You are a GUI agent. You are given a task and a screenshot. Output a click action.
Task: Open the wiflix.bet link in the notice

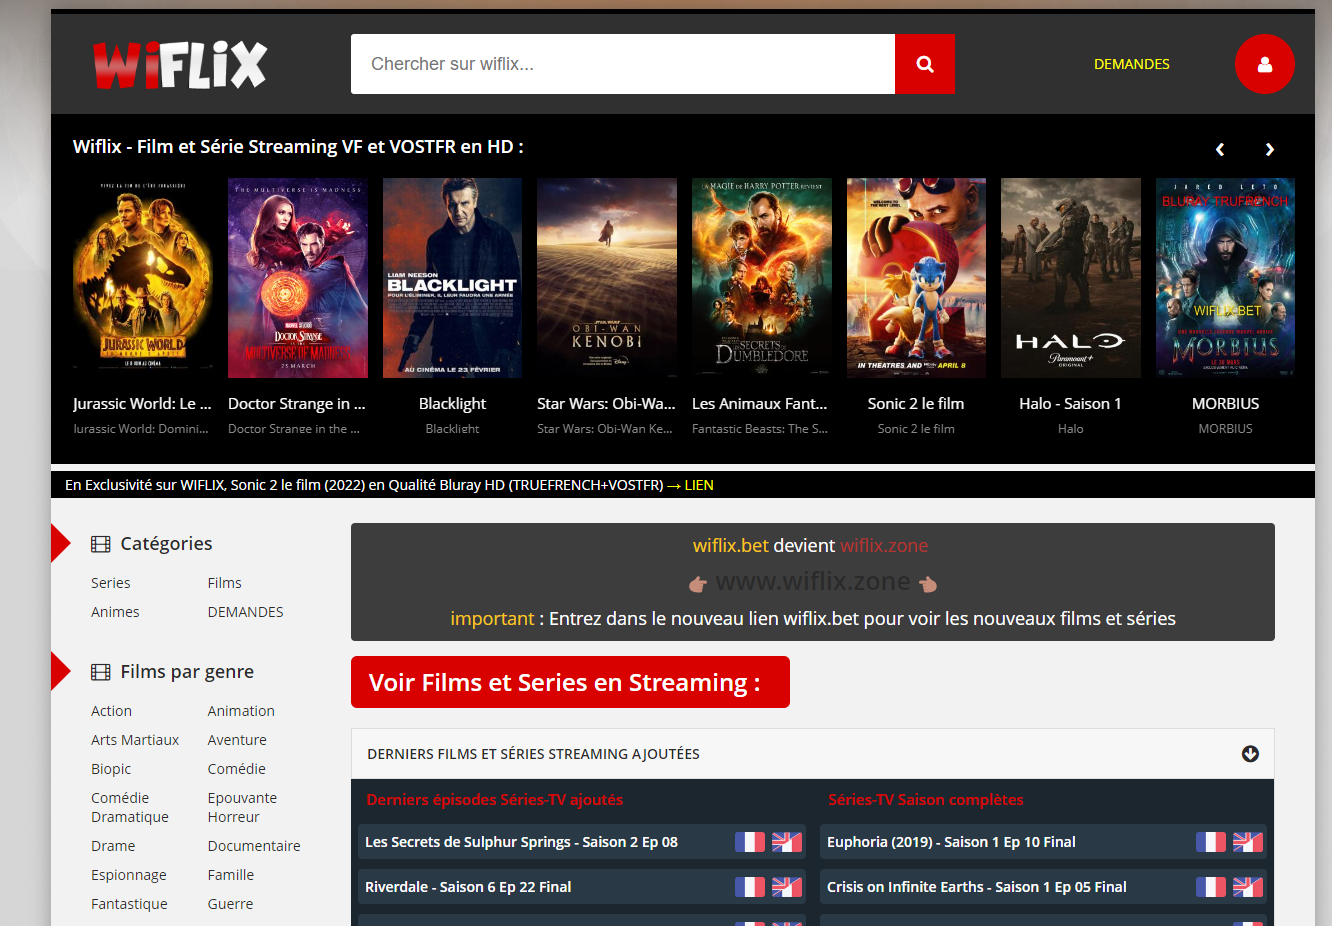tap(731, 546)
